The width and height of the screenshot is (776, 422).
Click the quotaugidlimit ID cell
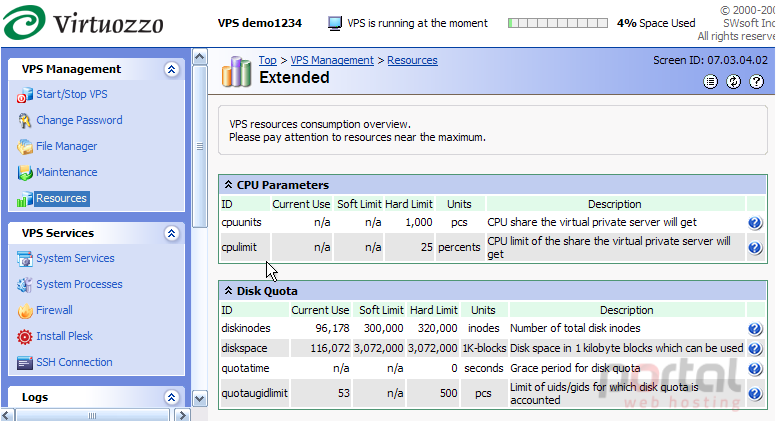pos(254,393)
